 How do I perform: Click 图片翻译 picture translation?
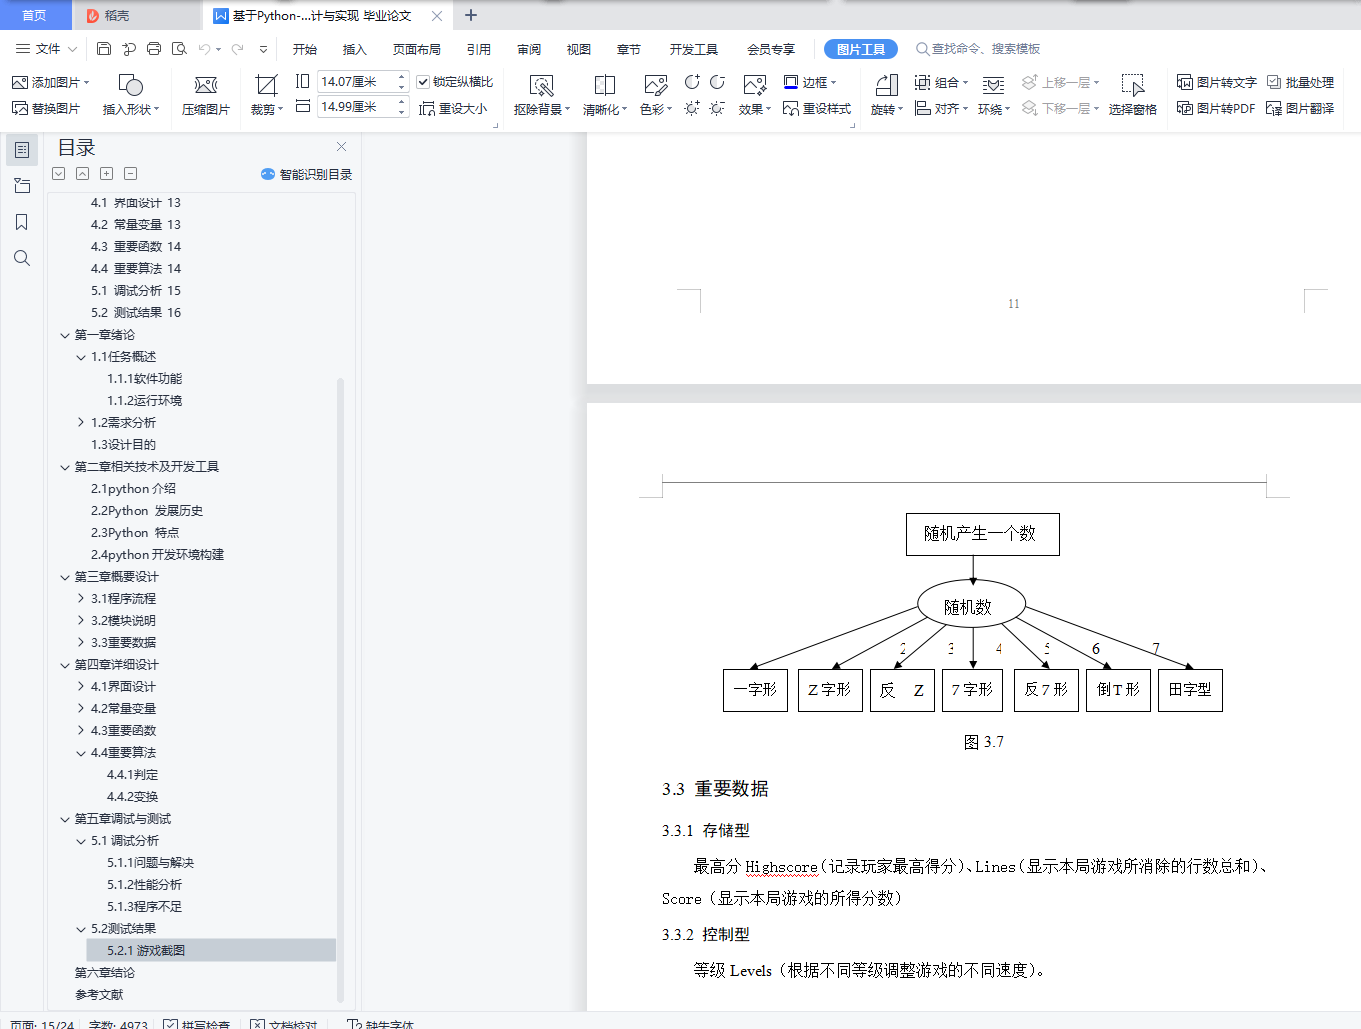pyautogui.click(x=1300, y=108)
